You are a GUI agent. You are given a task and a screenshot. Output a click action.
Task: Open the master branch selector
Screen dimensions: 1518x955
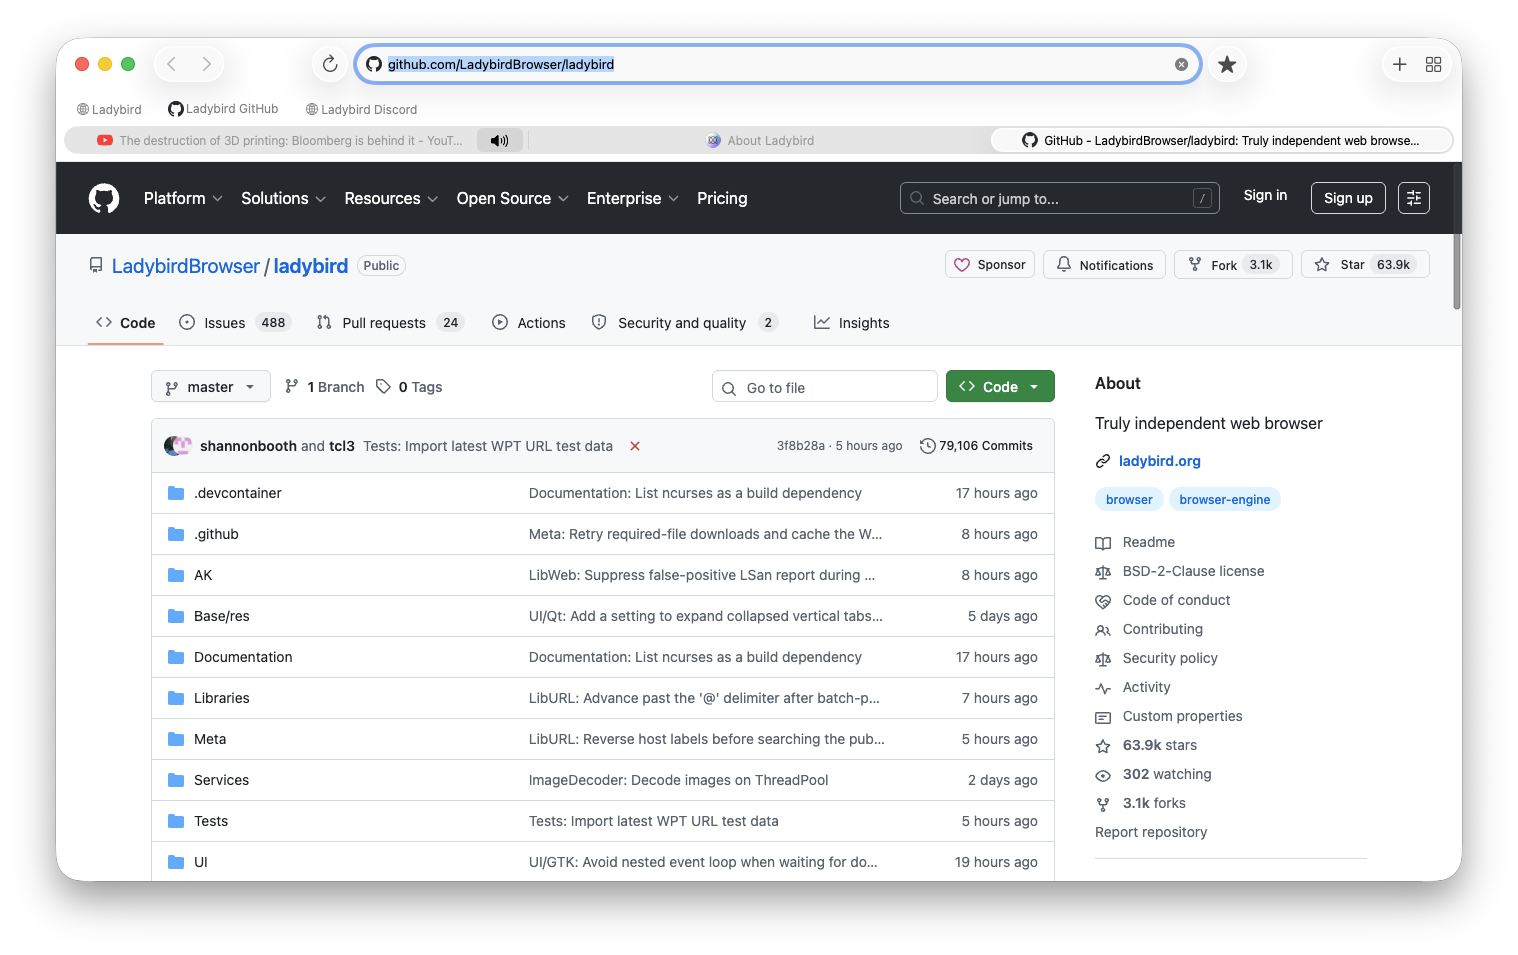(x=211, y=387)
